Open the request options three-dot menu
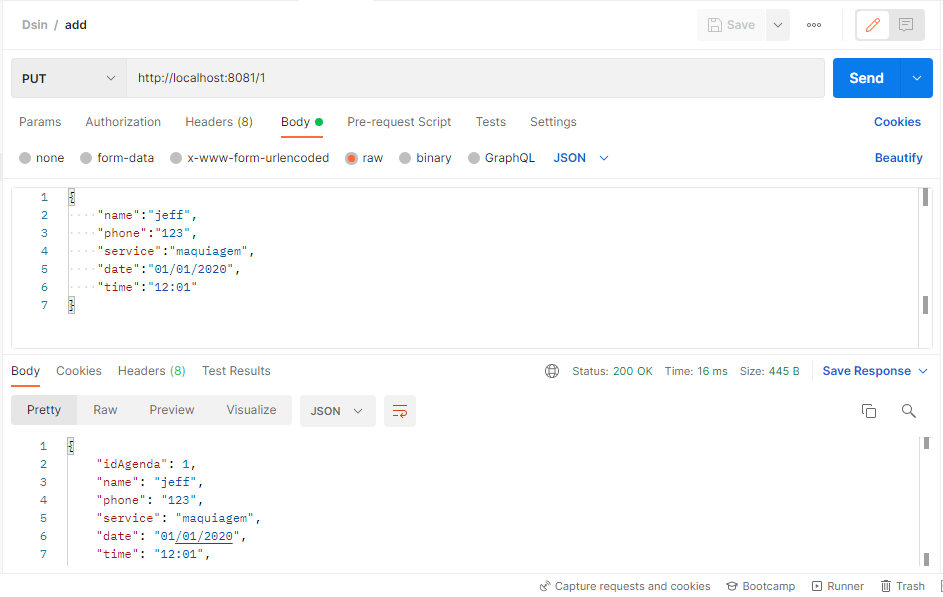This screenshot has height=597, width=943. tap(813, 24)
